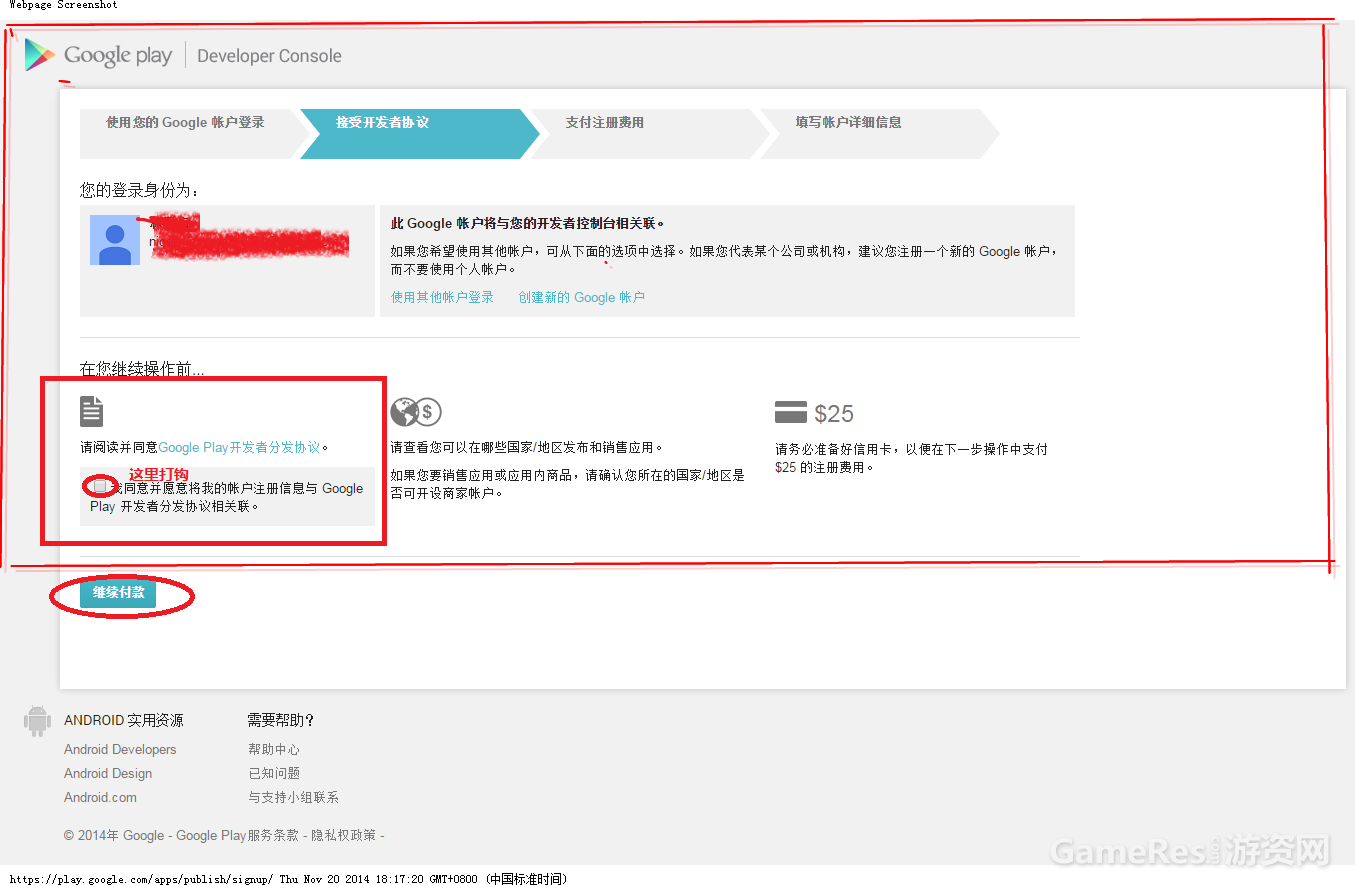Click the Developer Console header text

pyautogui.click(x=270, y=56)
